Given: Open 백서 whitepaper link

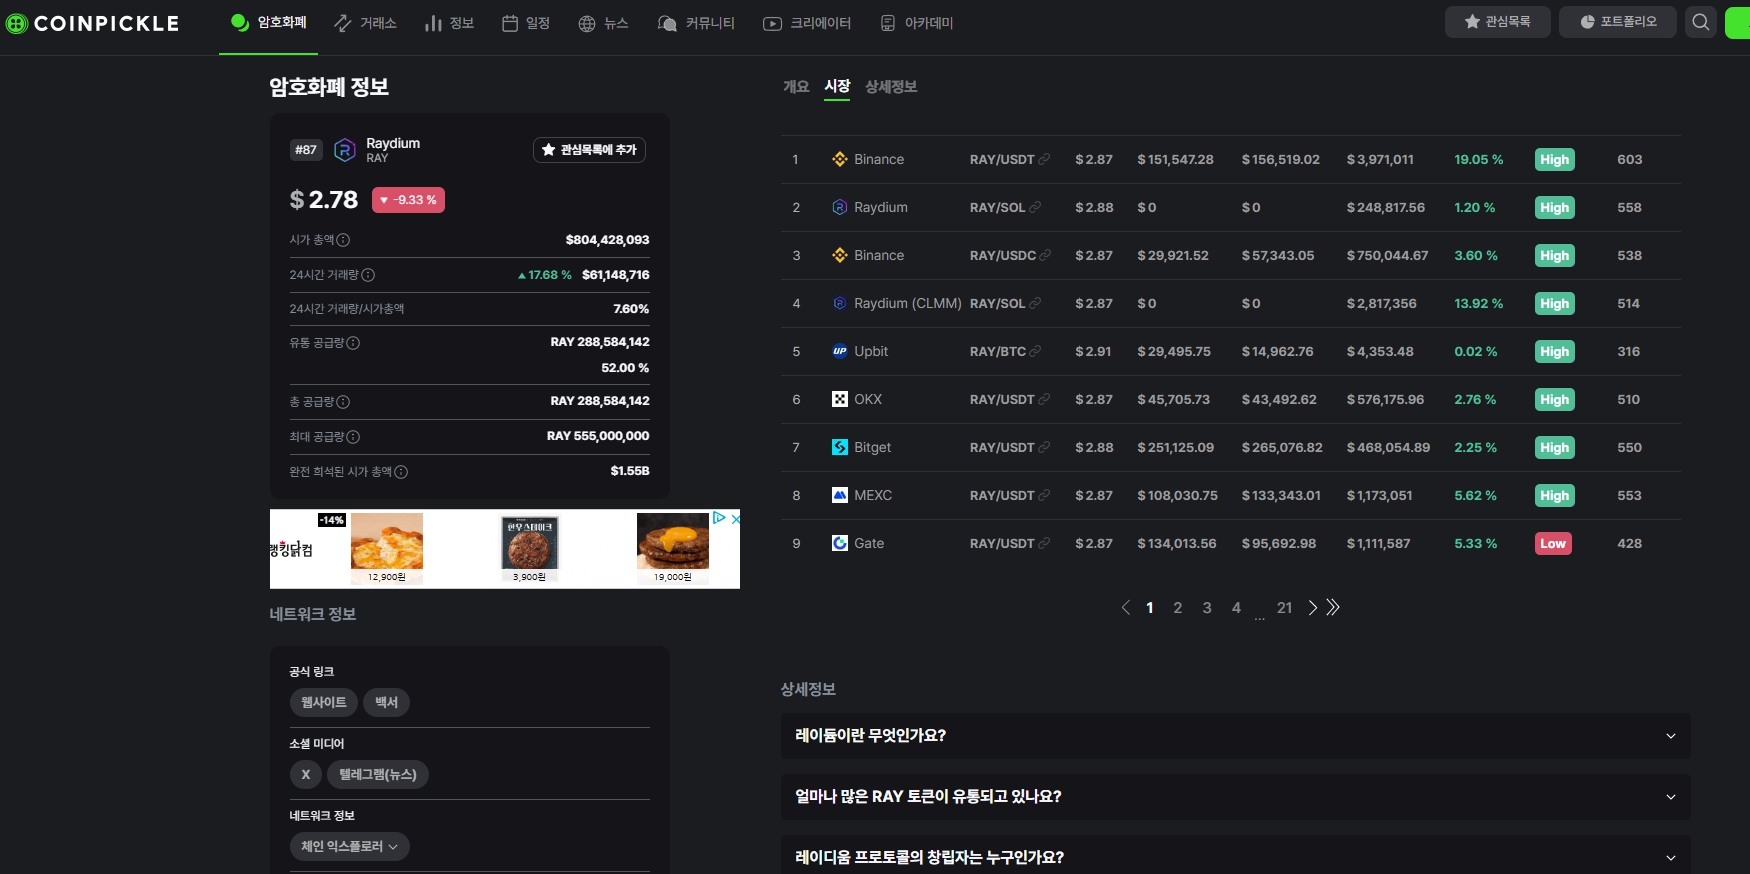Looking at the screenshot, I should (x=386, y=702).
